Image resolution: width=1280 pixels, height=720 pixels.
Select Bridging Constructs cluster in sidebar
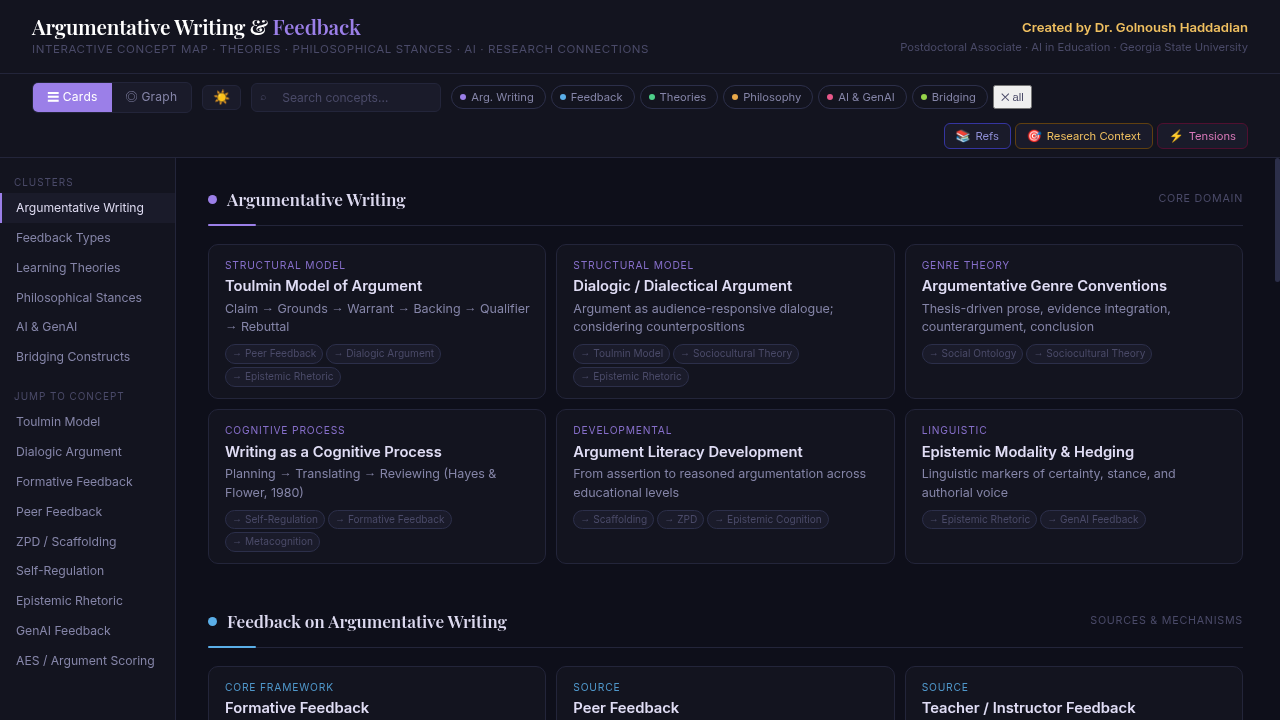pos(88,357)
